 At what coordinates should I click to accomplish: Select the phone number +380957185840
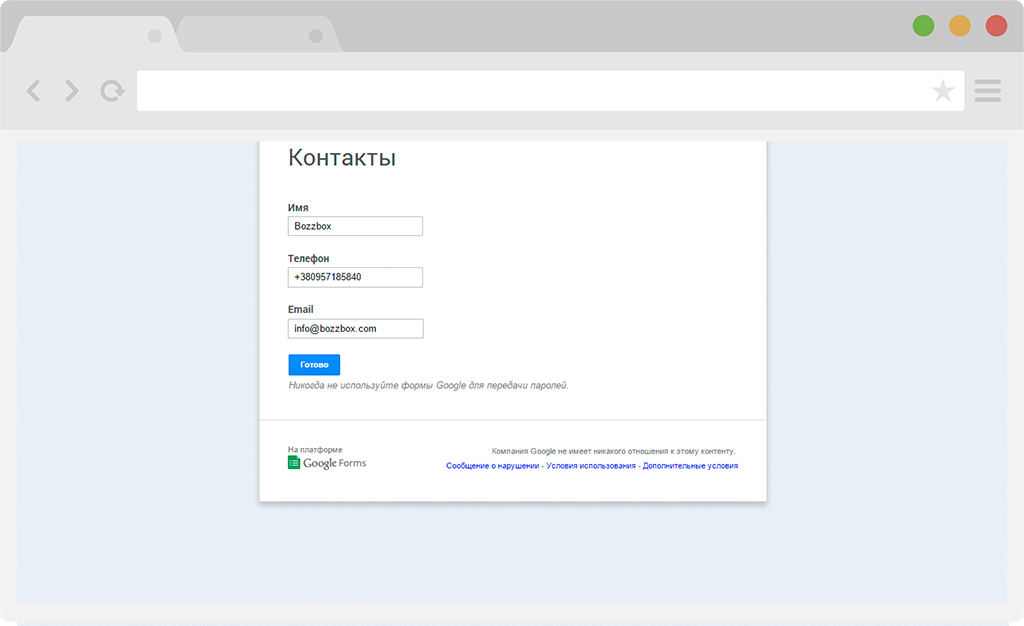coord(337,277)
